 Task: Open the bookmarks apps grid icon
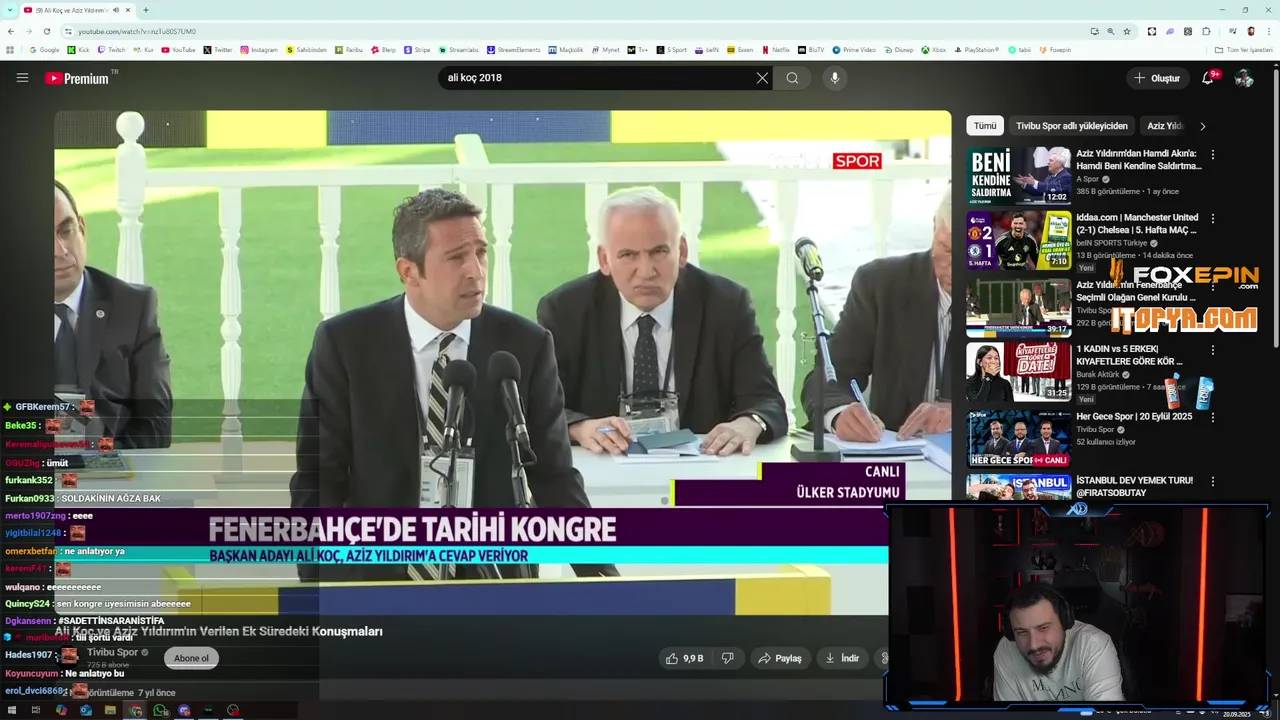(10, 49)
